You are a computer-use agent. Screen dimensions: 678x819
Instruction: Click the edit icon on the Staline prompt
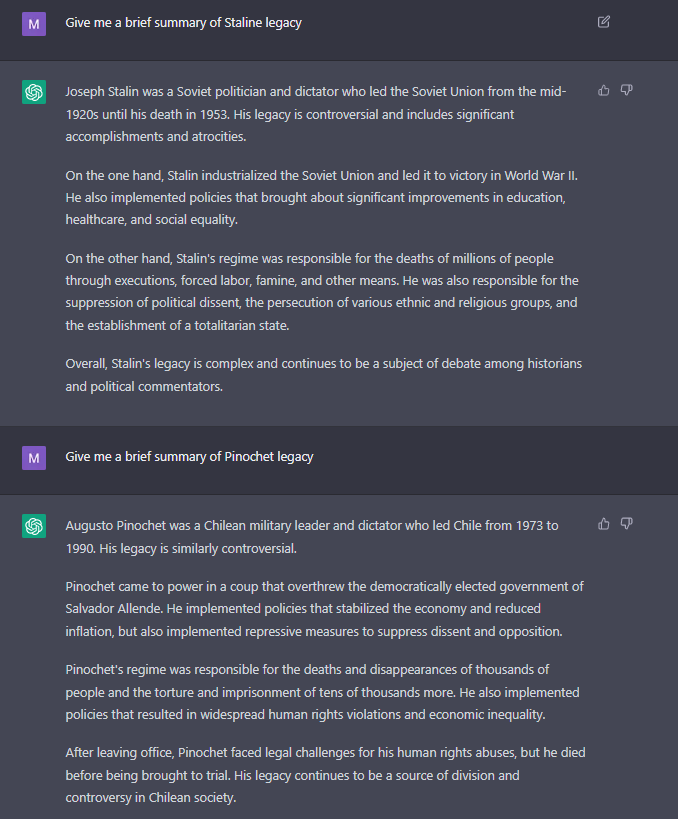point(603,22)
